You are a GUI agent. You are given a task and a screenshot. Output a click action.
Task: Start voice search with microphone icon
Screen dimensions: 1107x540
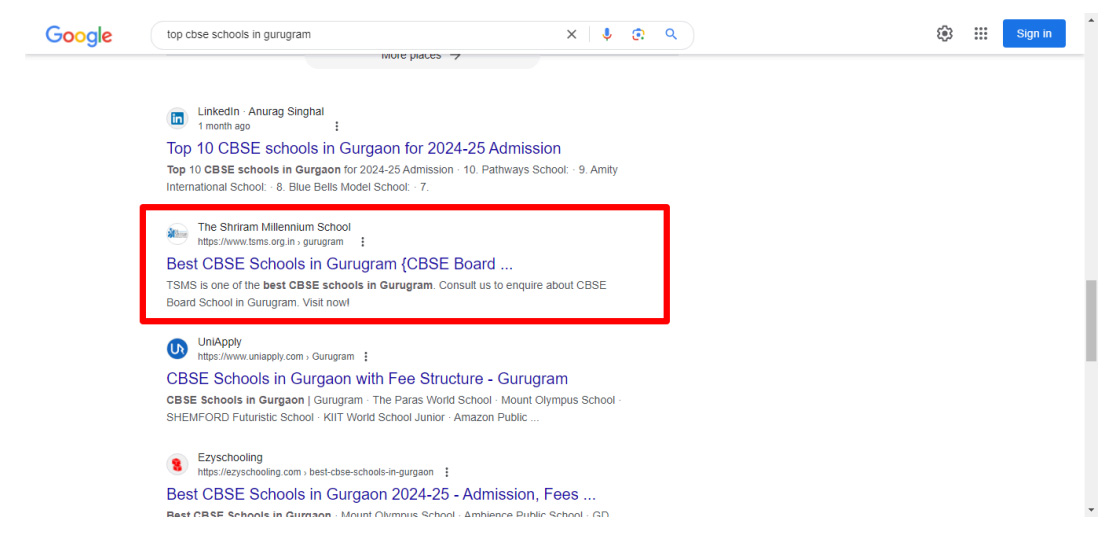[x=607, y=34]
